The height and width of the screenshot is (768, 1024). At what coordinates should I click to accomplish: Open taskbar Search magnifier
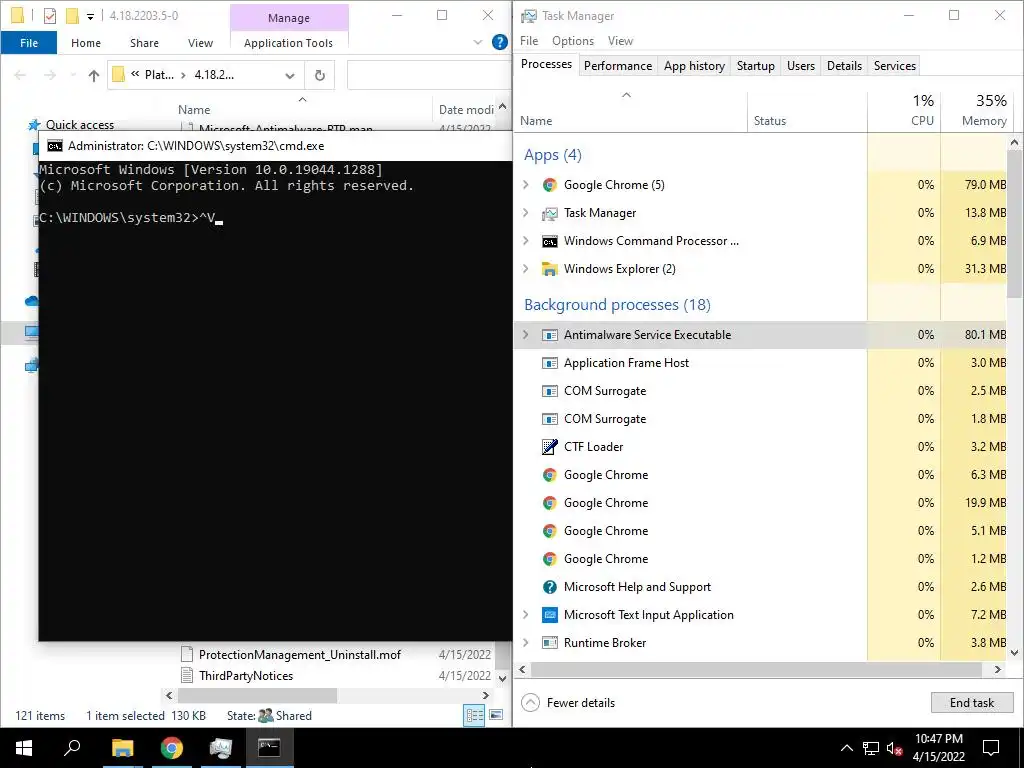tap(72, 748)
